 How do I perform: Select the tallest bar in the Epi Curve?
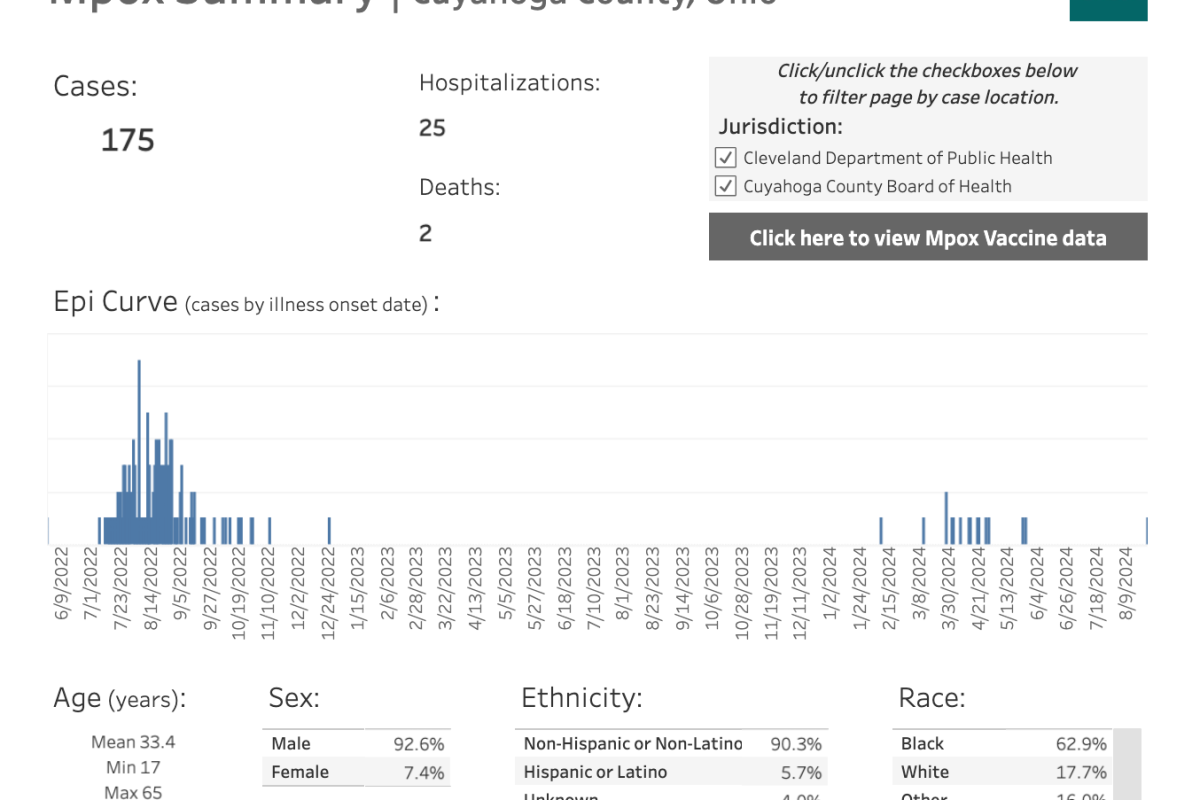coord(139,452)
